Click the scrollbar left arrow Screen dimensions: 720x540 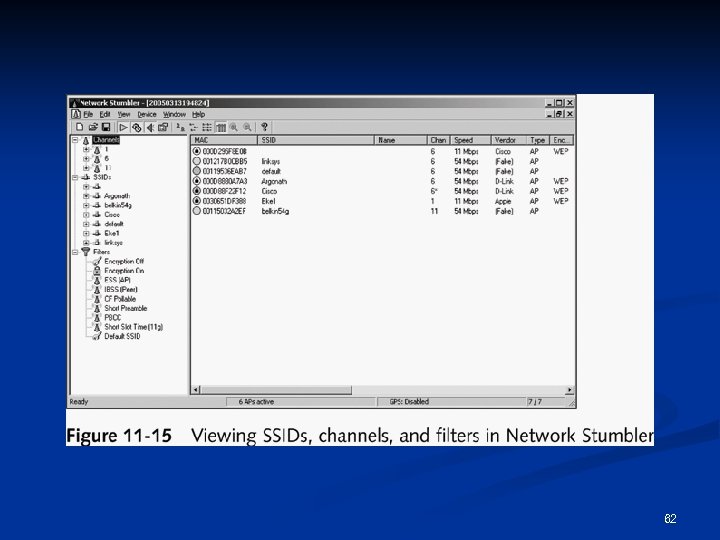pos(196,390)
